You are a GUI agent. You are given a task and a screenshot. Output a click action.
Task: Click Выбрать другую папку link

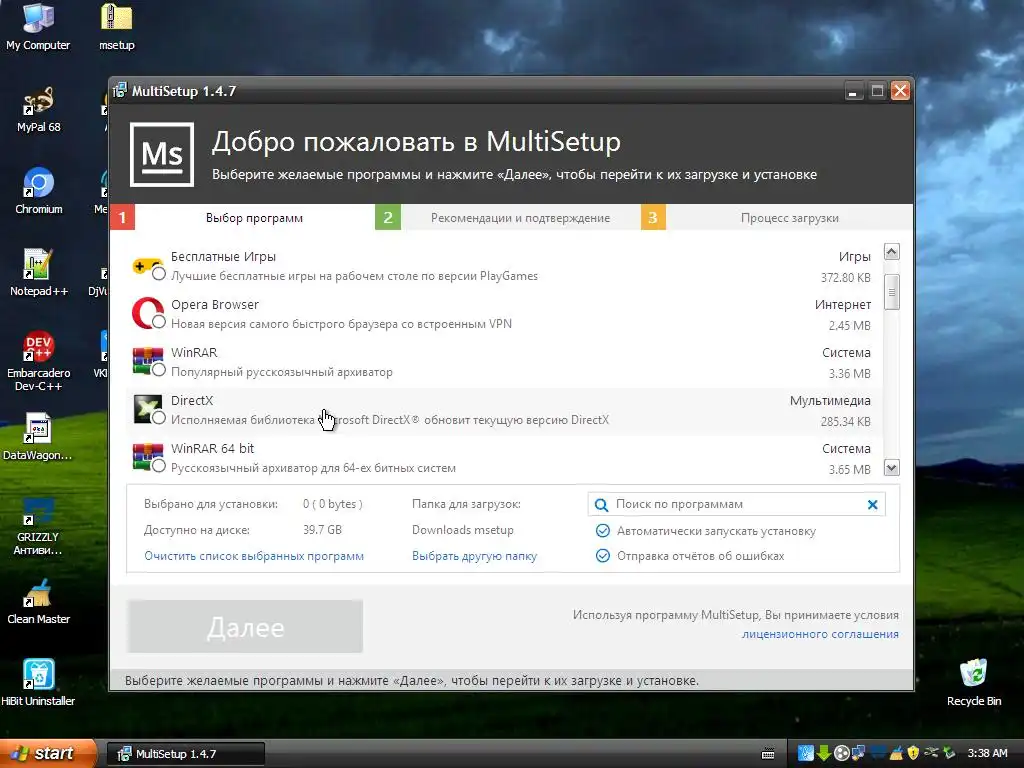coord(475,556)
